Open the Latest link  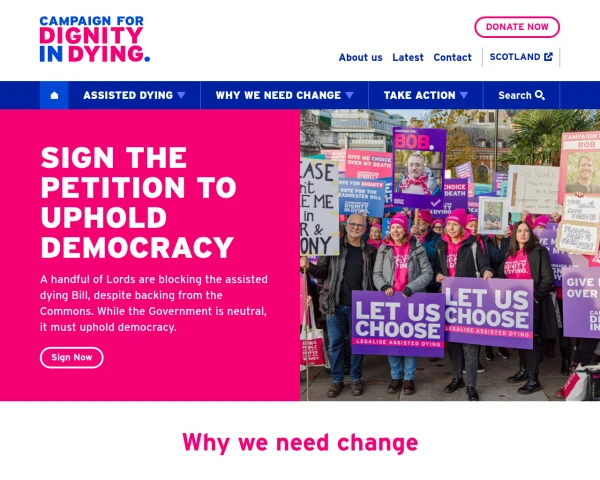click(x=408, y=57)
